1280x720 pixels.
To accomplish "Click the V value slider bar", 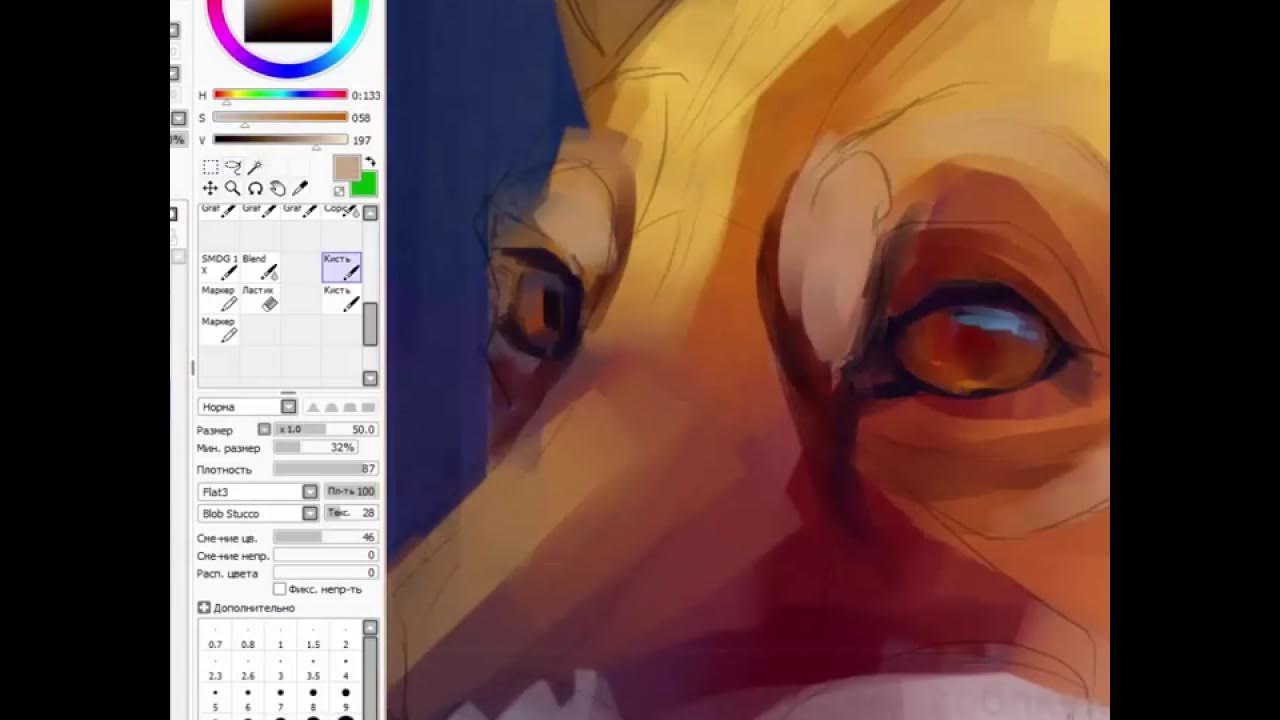I will coord(280,140).
